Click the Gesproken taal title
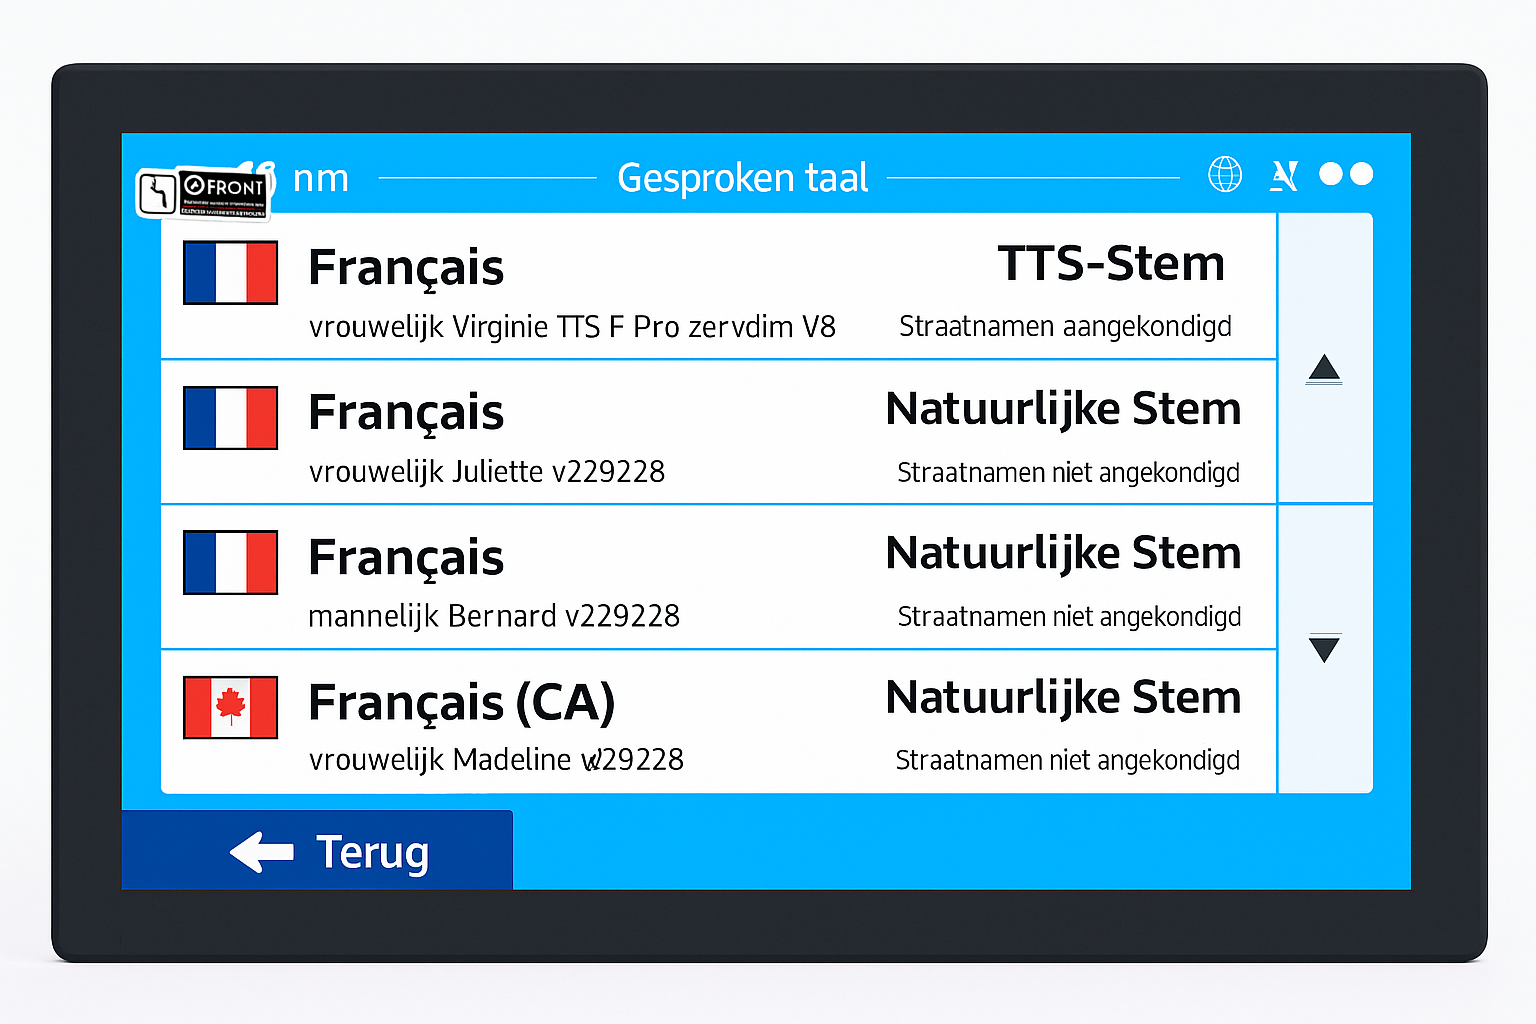1536x1024 pixels. click(x=742, y=178)
